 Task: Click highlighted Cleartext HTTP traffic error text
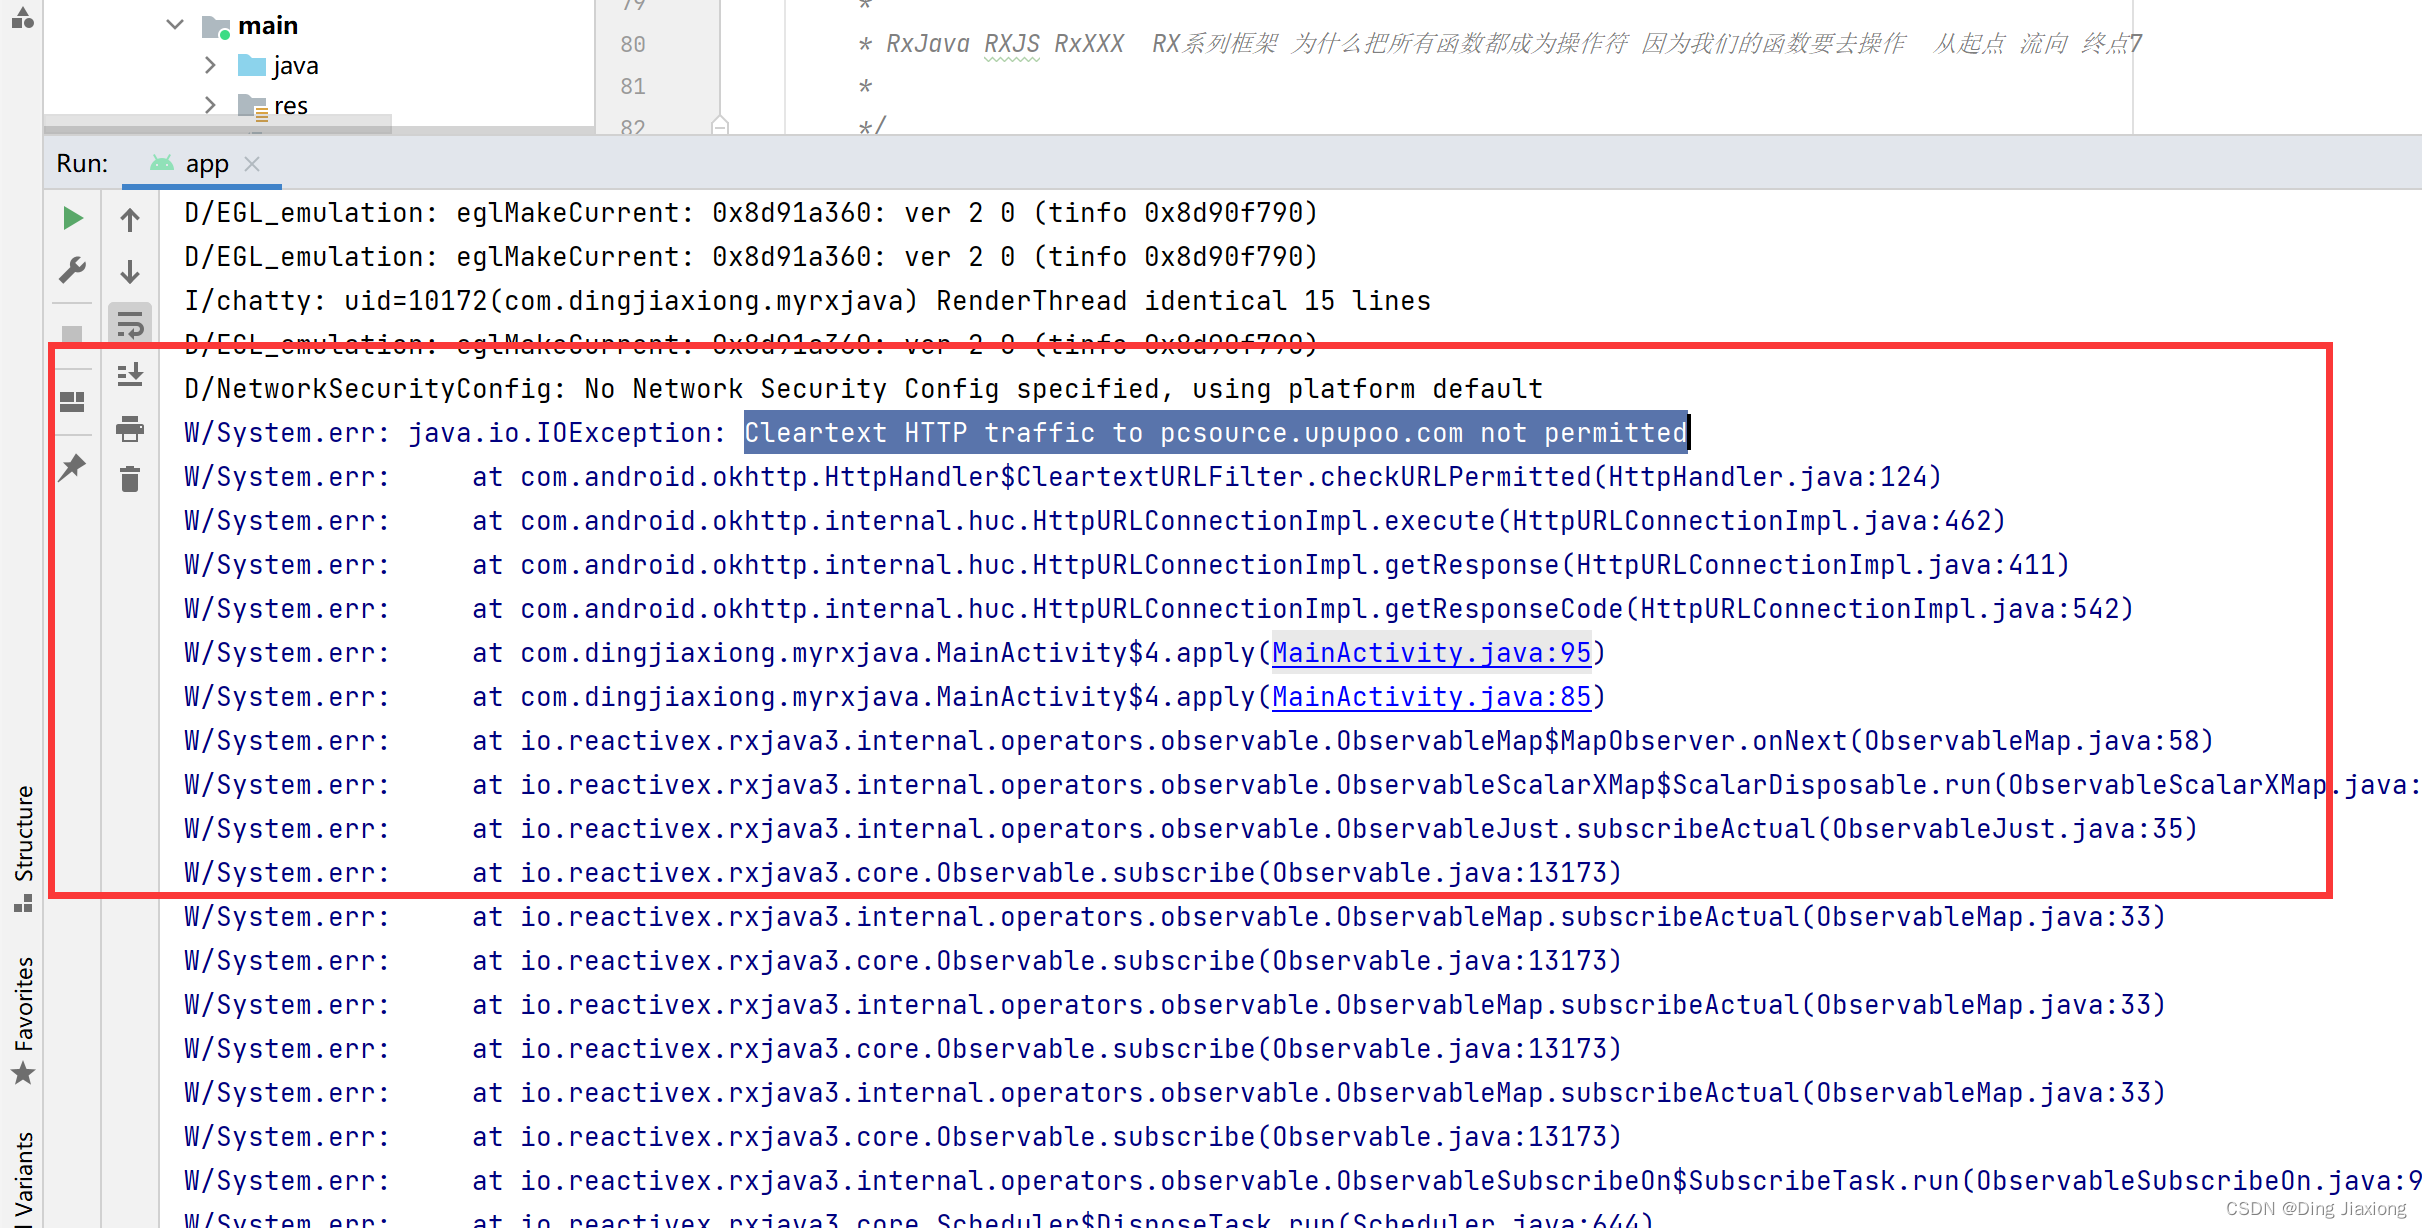[1216, 433]
